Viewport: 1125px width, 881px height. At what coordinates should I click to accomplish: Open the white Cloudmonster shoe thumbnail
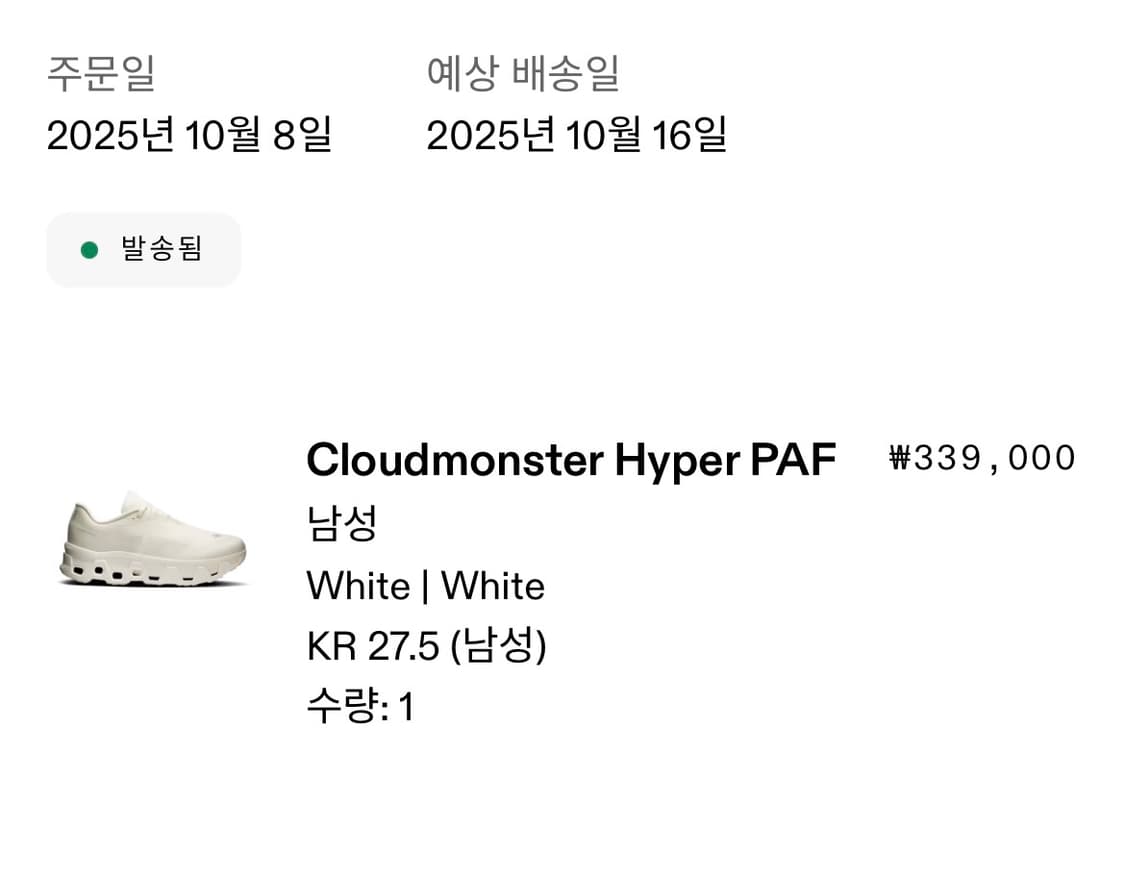point(152,538)
